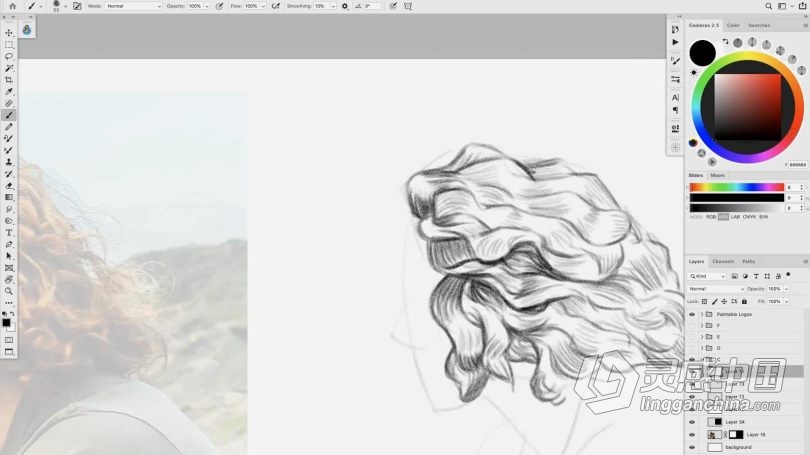Select the Clone Stamp tool
810x455 pixels.
9,162
